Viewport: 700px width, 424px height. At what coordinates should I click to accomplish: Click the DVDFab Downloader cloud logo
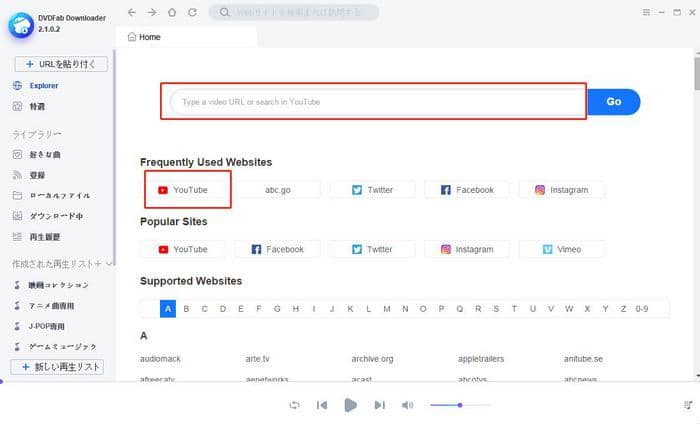(21, 25)
